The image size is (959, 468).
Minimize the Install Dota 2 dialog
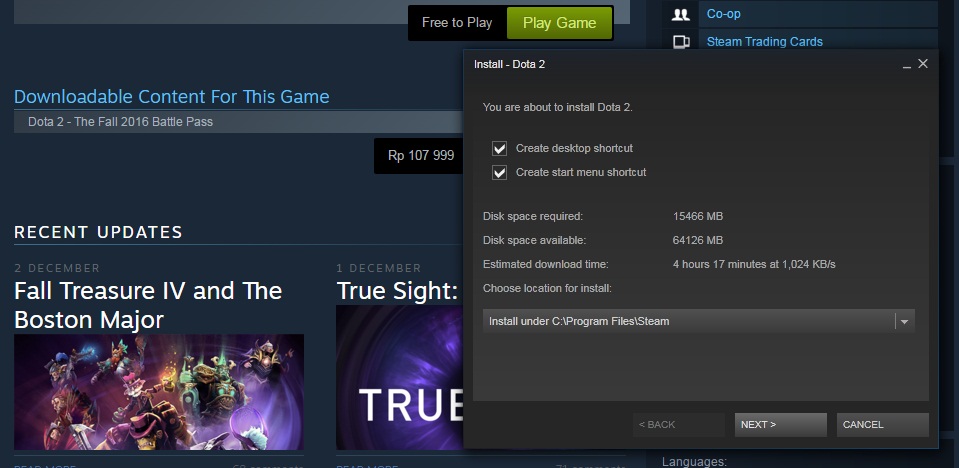[907, 64]
